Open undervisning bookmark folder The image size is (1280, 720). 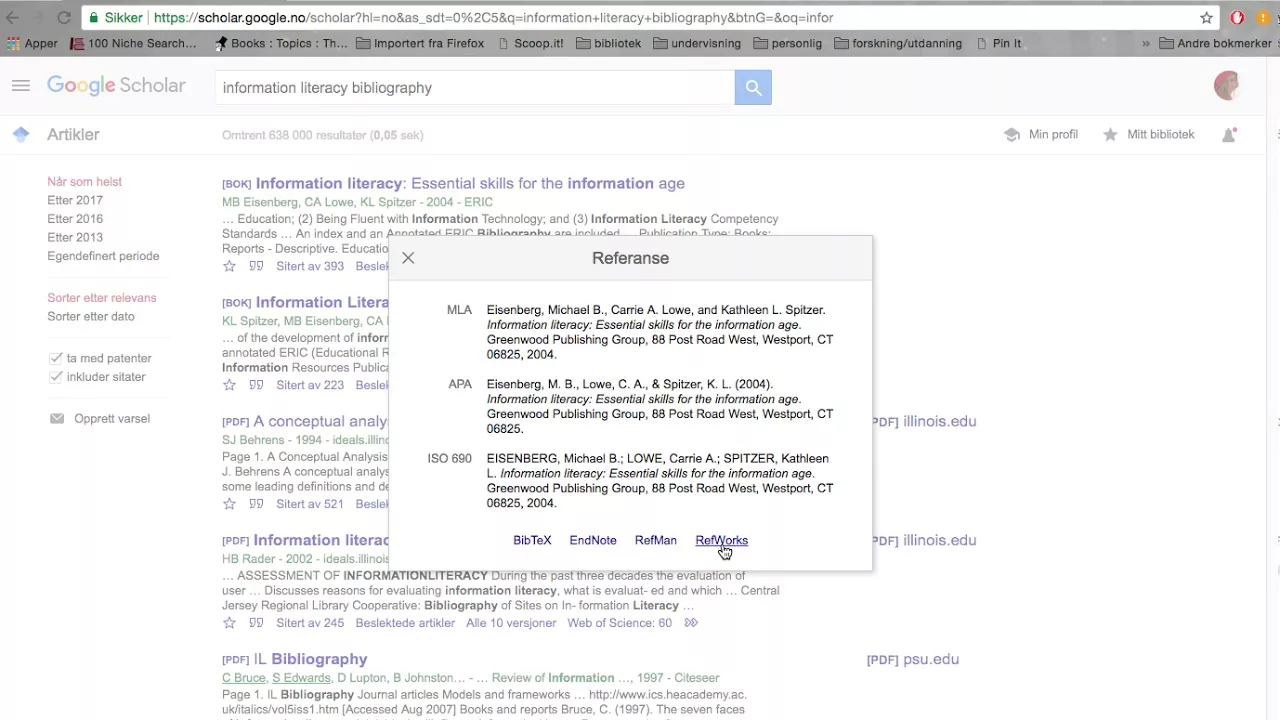click(x=697, y=43)
